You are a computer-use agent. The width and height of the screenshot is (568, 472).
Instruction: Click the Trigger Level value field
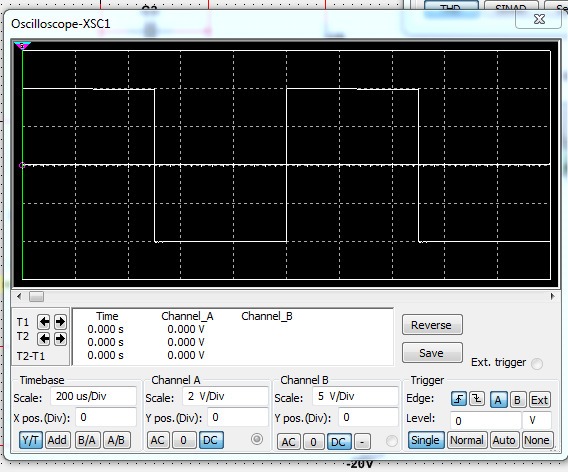485,421
